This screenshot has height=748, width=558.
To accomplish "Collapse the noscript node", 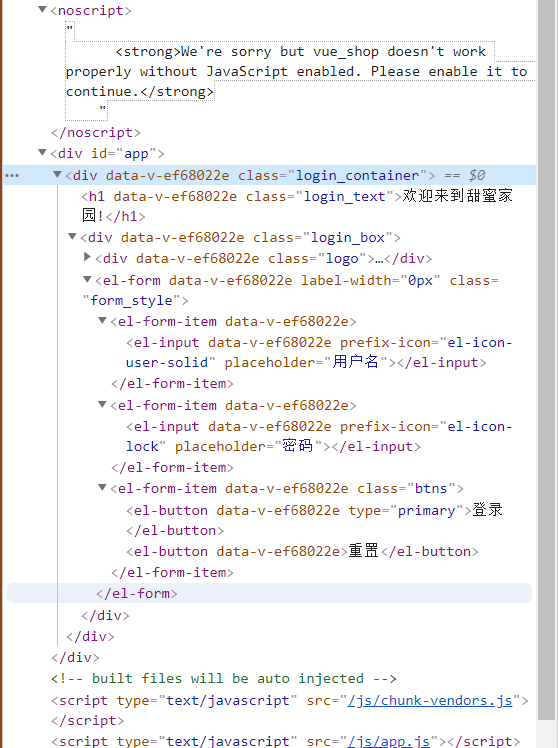I will [42, 10].
